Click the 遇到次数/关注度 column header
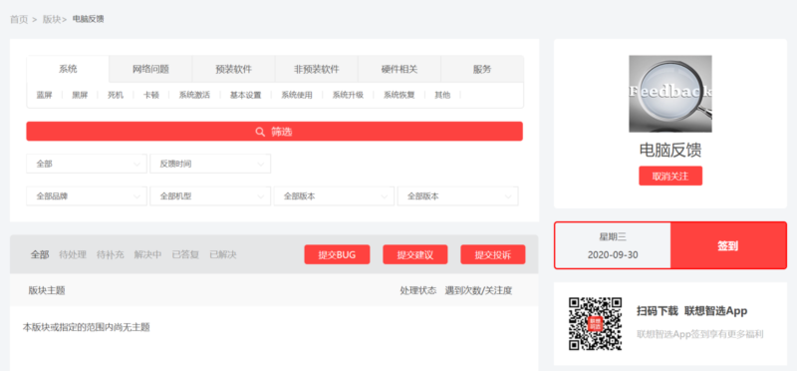The width and height of the screenshot is (797, 371). click(479, 290)
